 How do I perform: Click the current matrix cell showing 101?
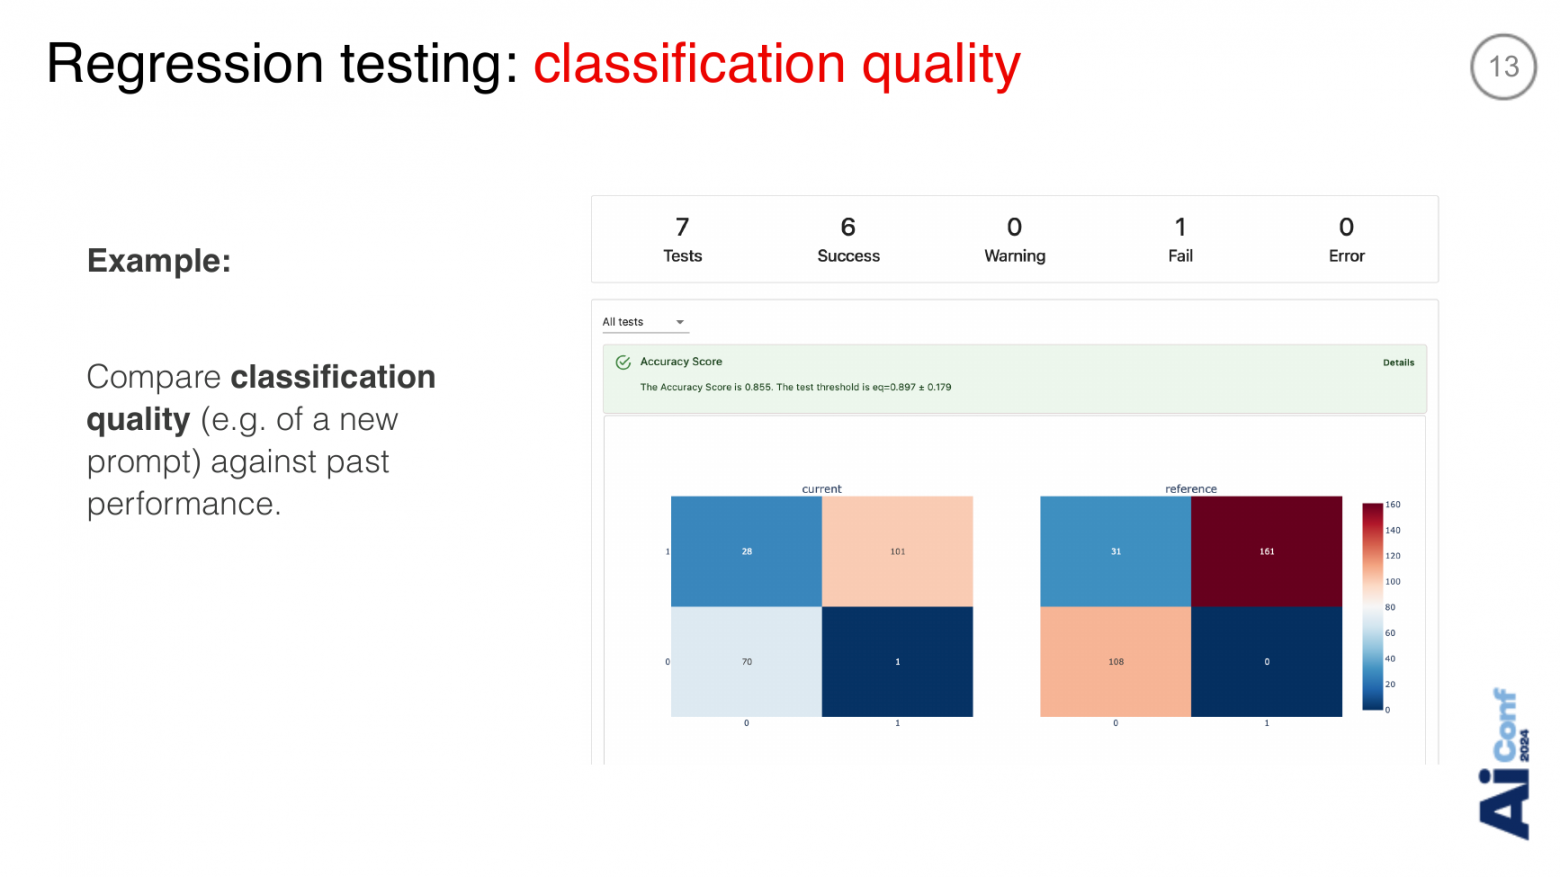[x=897, y=551]
